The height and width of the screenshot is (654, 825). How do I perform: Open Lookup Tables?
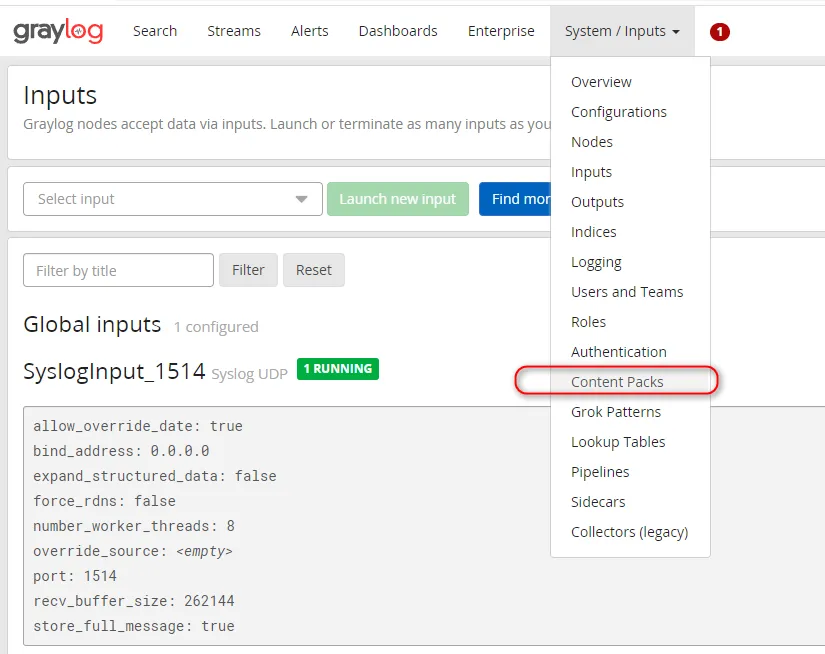pyautogui.click(x=618, y=442)
